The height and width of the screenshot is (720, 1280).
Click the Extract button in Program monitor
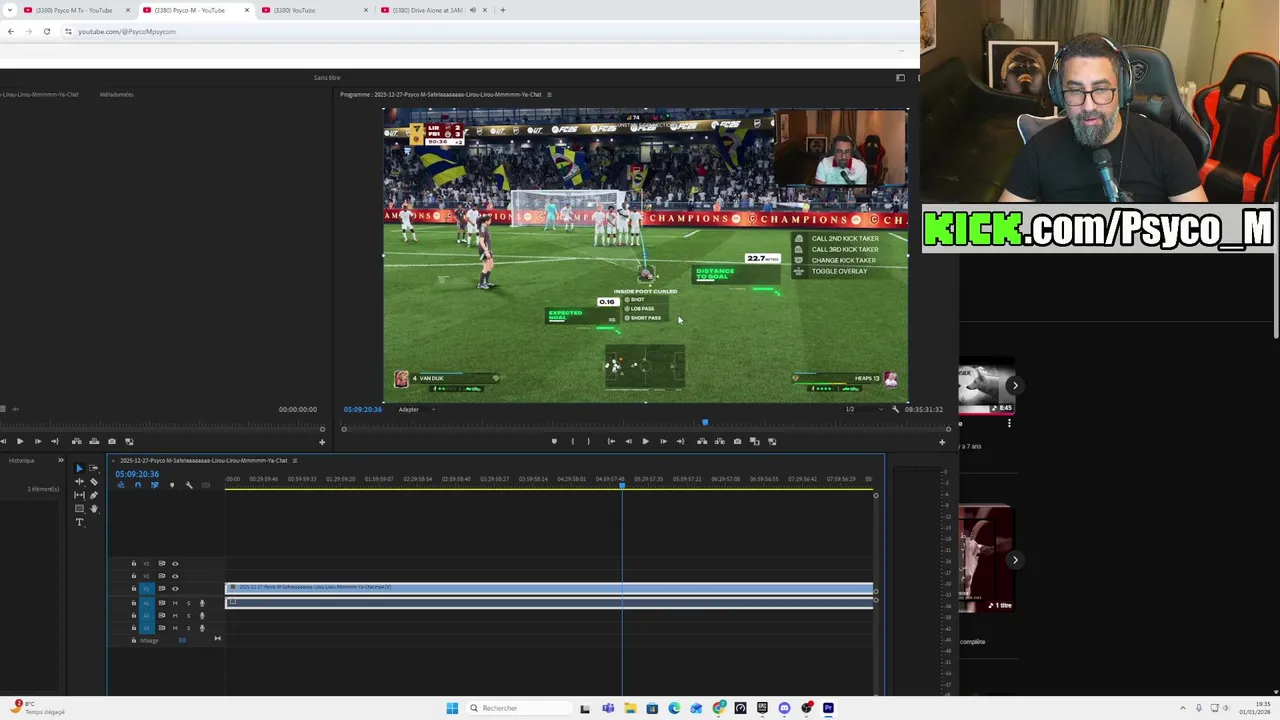719,441
